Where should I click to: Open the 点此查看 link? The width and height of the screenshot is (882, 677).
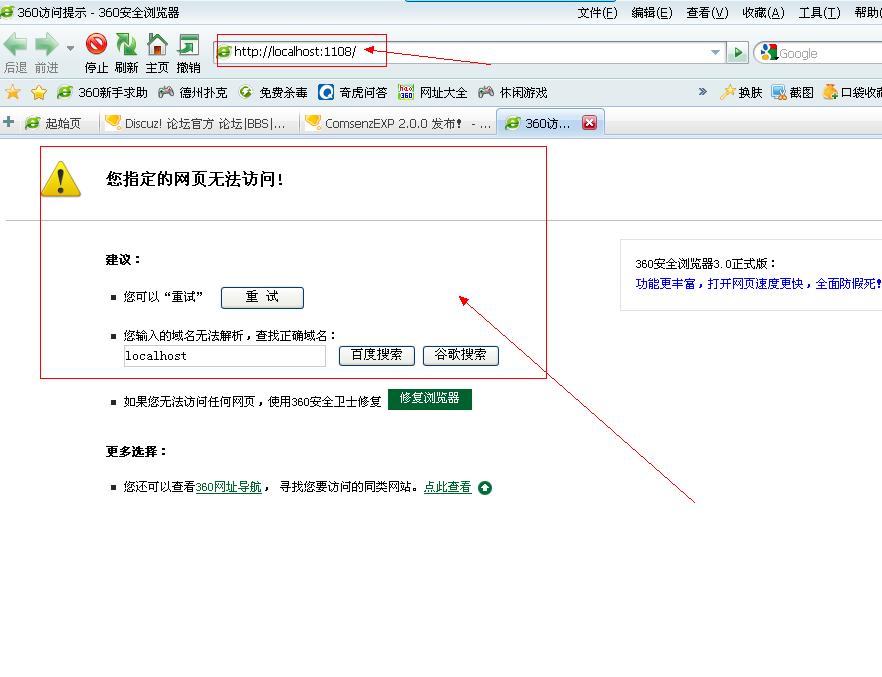click(x=447, y=487)
